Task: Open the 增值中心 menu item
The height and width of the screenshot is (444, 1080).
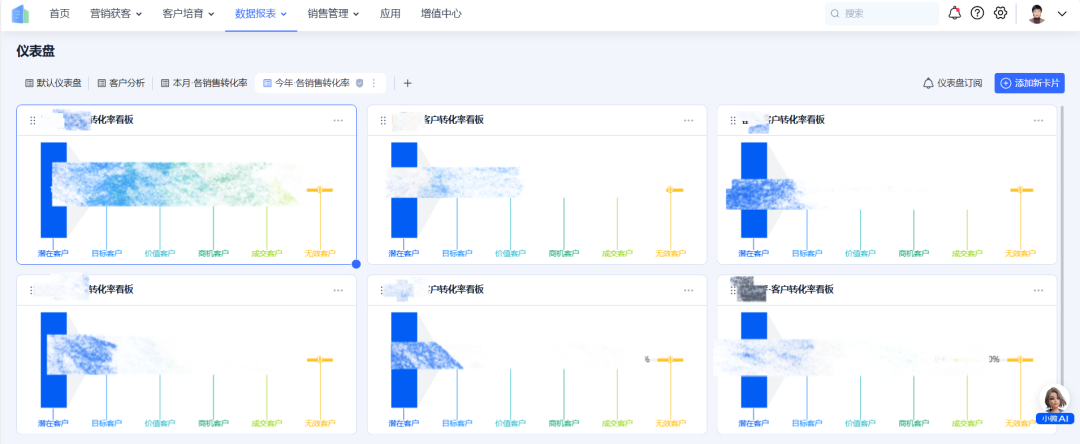Action: pyautogui.click(x=441, y=14)
